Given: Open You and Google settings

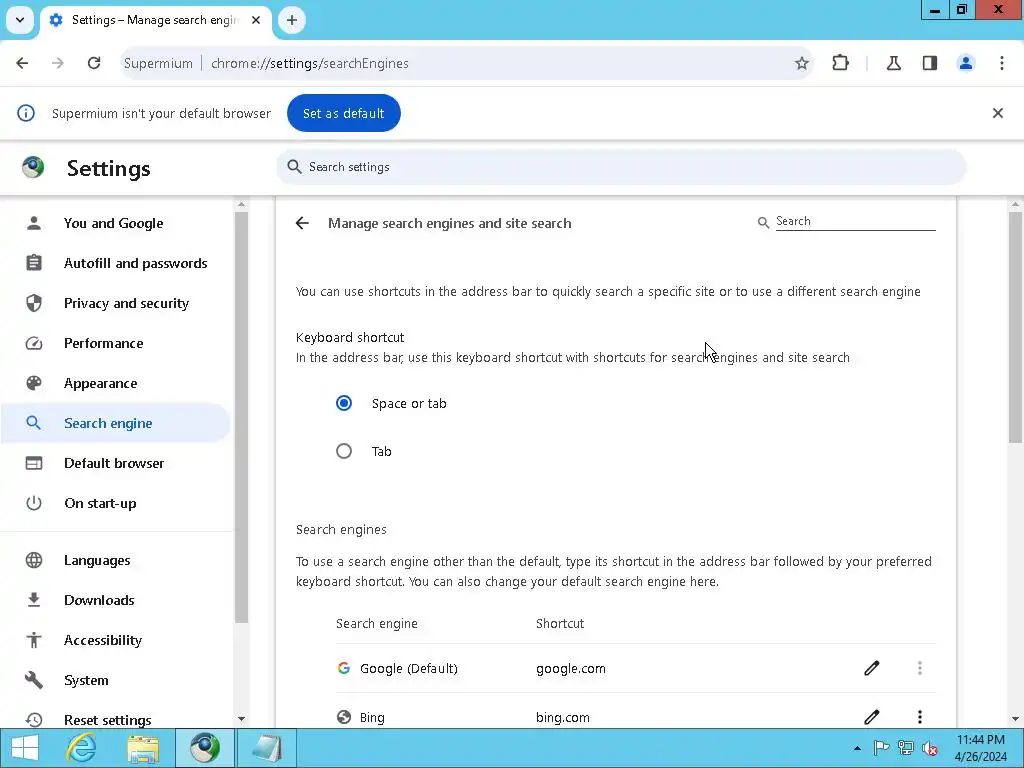Looking at the screenshot, I should (x=116, y=223).
